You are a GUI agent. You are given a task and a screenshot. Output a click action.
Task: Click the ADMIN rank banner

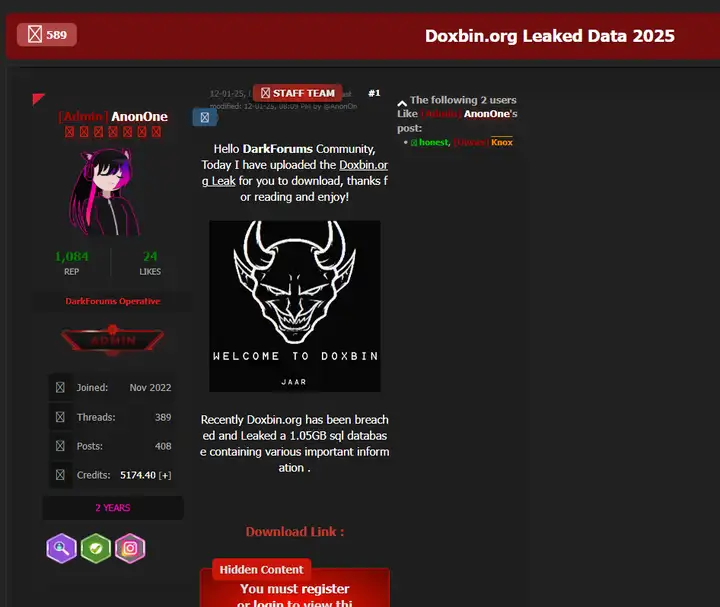[x=112, y=340]
